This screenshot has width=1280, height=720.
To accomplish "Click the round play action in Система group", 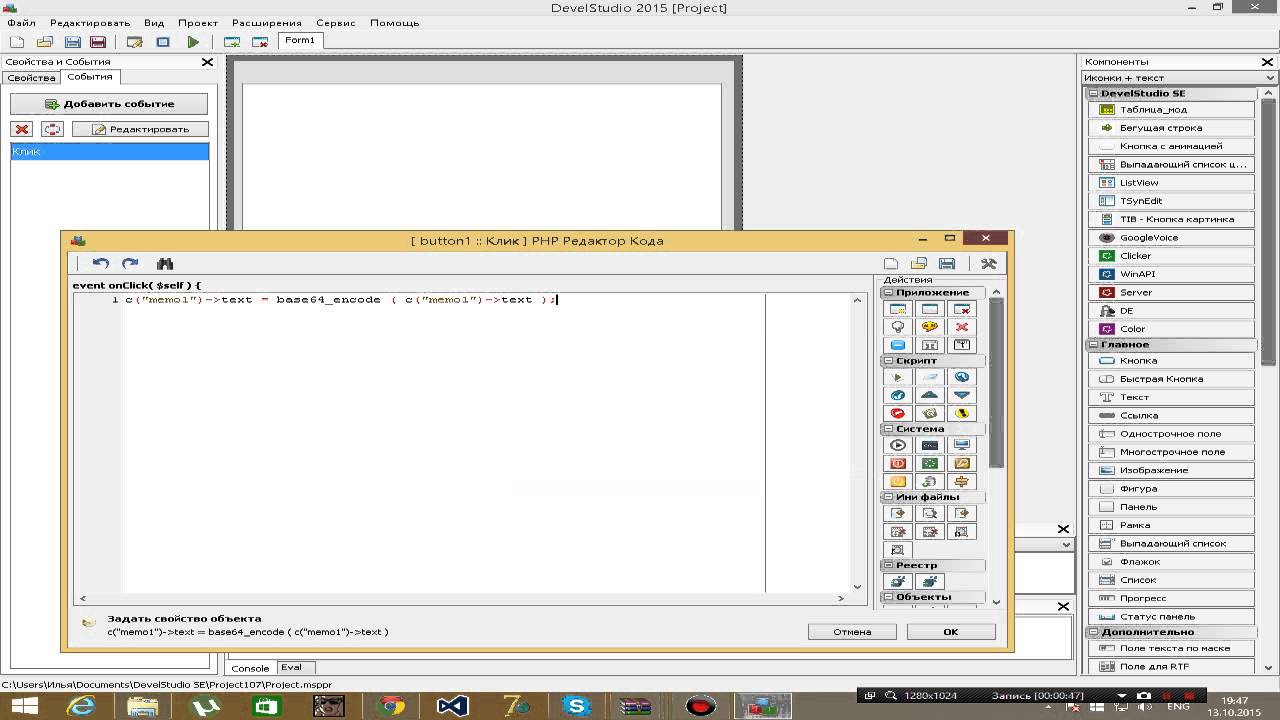I will 898,445.
